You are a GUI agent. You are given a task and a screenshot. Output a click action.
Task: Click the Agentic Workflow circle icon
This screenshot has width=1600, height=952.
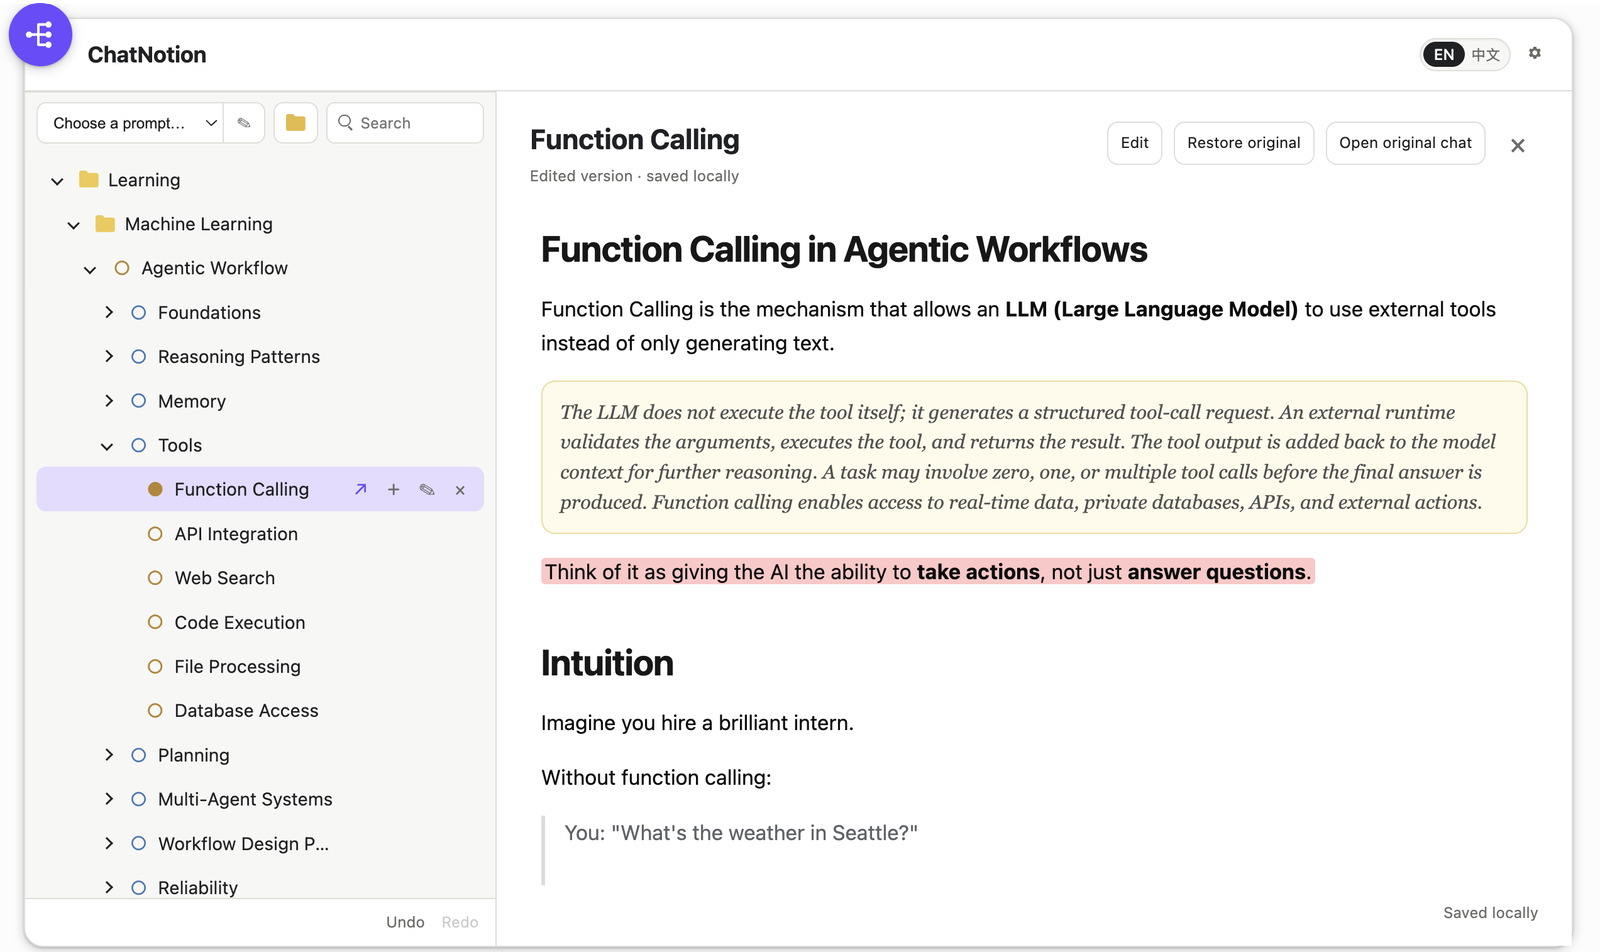click(x=122, y=268)
